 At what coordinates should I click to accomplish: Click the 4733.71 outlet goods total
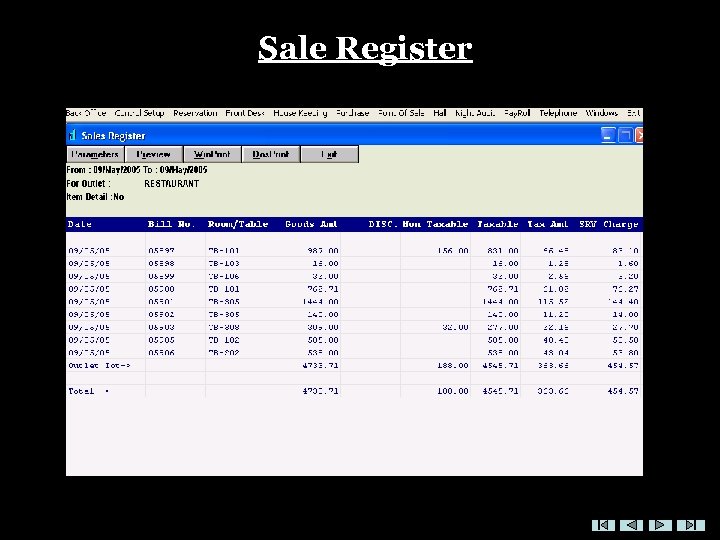coord(321,366)
